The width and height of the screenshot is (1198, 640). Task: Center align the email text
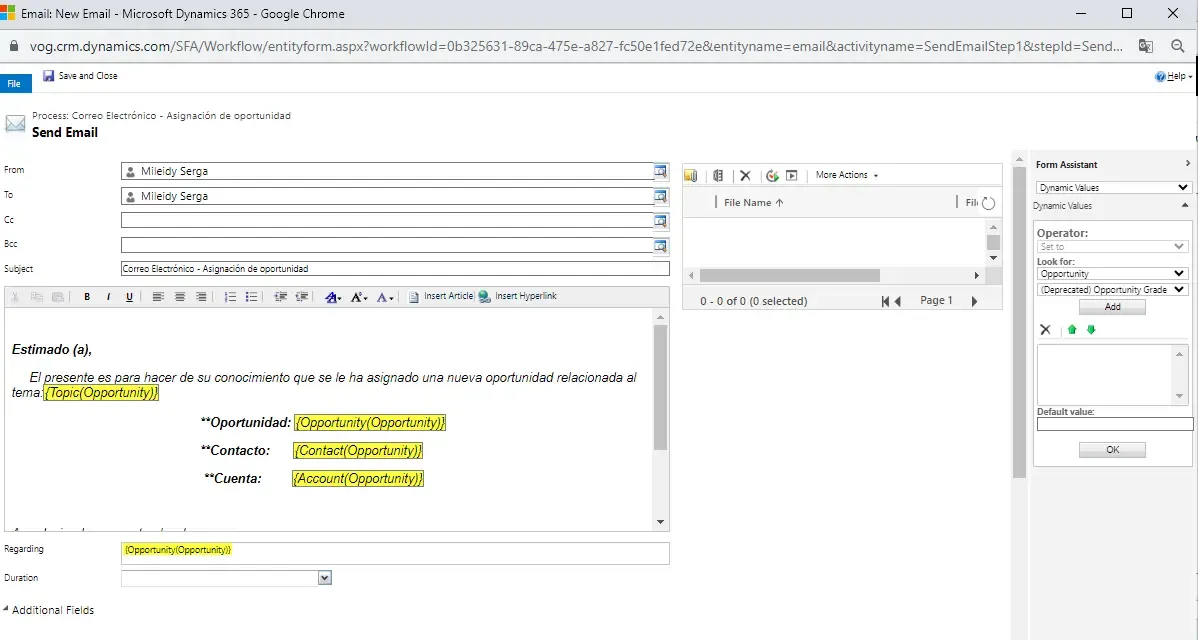point(180,297)
